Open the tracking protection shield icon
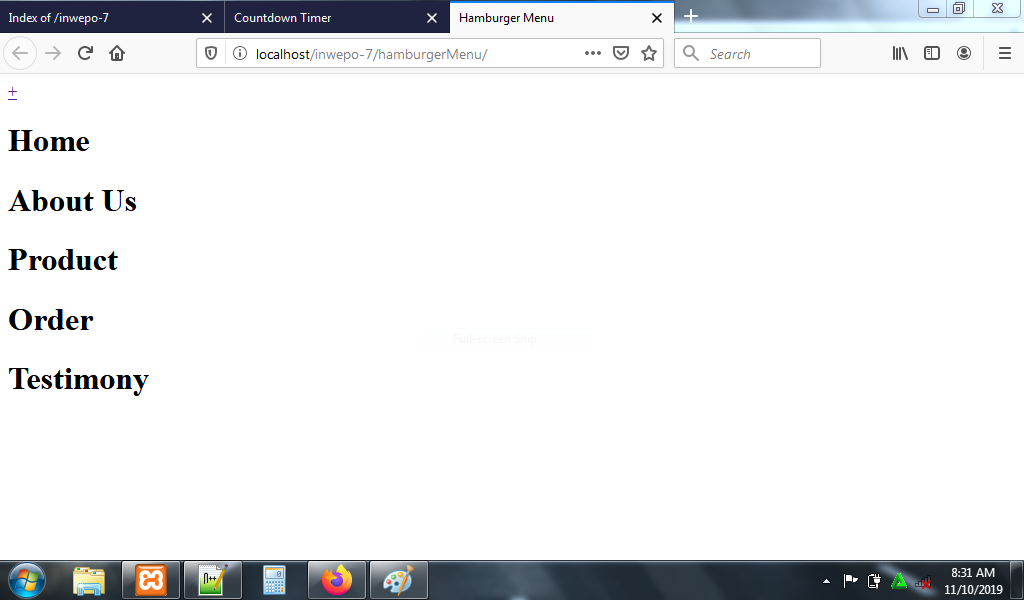Image resolution: width=1024 pixels, height=600 pixels. click(x=211, y=54)
